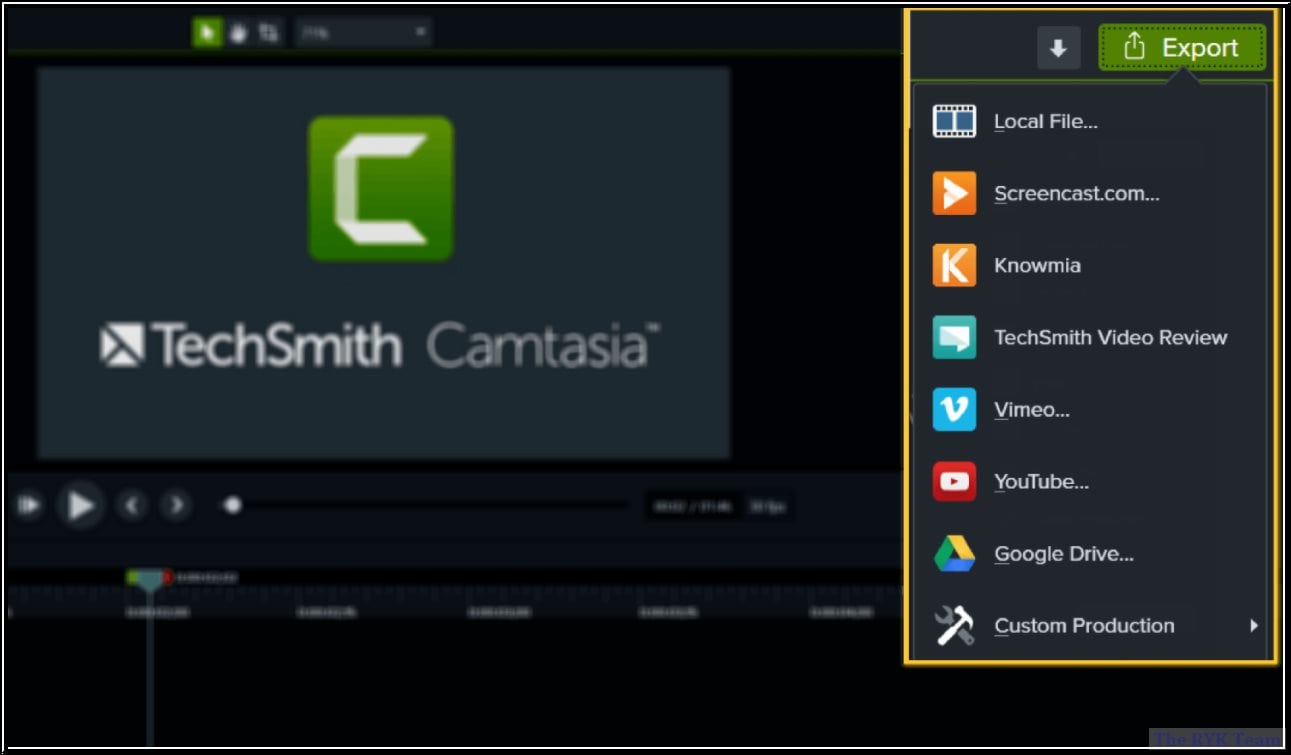Click the Google Drive triangle icon

954,553
